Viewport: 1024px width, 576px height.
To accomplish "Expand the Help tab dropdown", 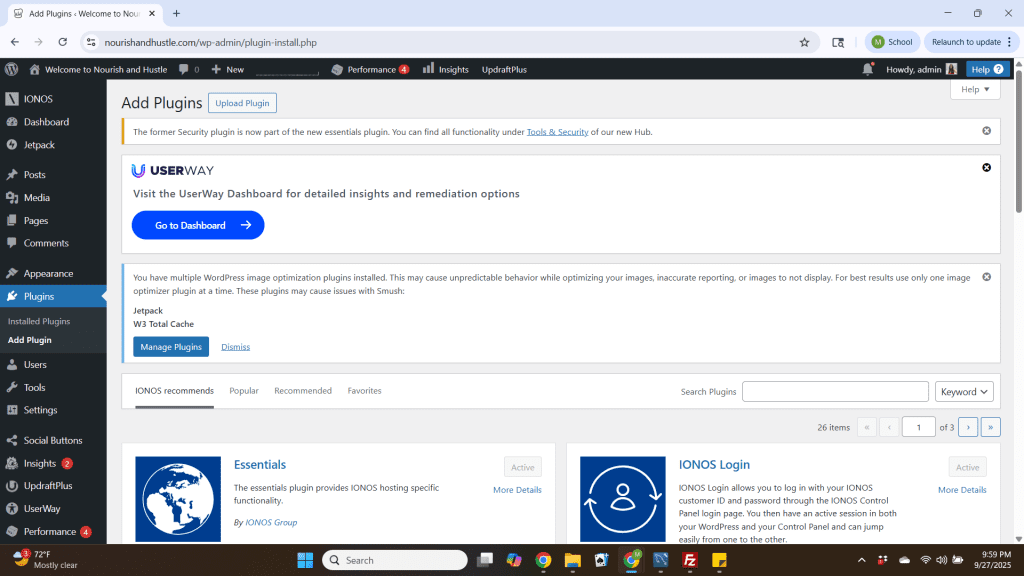I will click(x=975, y=89).
